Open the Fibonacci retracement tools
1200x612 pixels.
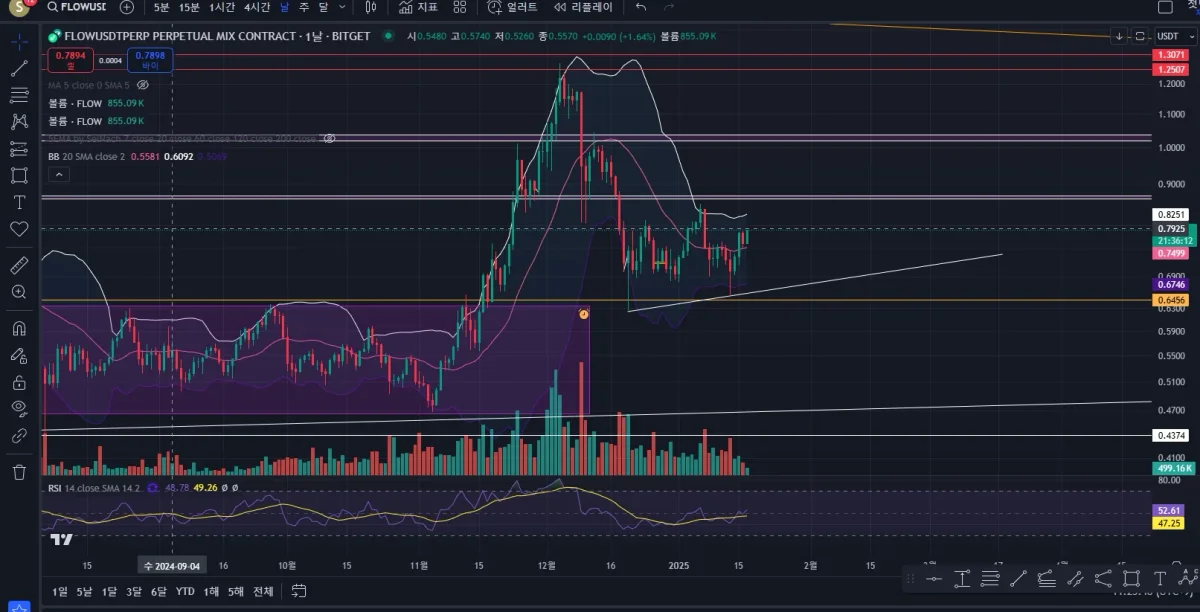[x=19, y=96]
